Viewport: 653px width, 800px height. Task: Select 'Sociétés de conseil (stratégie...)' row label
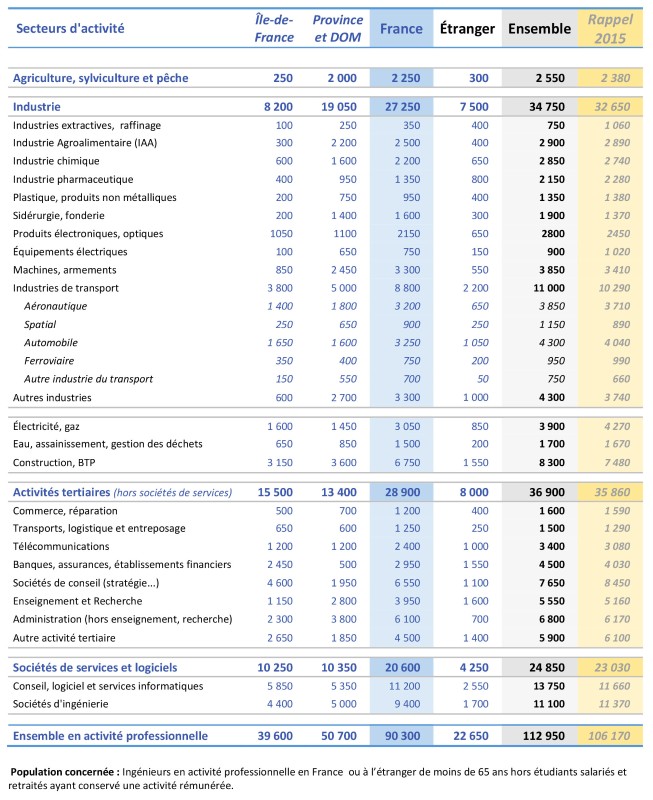[86, 583]
